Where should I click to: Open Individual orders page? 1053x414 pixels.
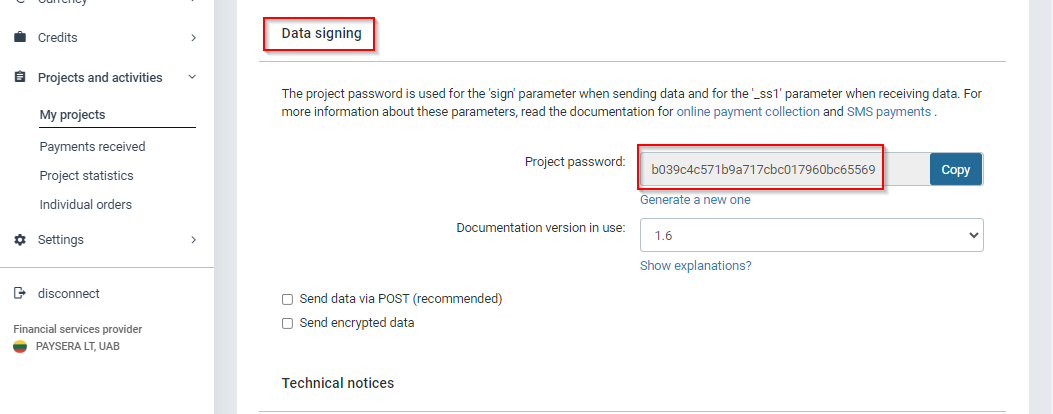coord(85,205)
